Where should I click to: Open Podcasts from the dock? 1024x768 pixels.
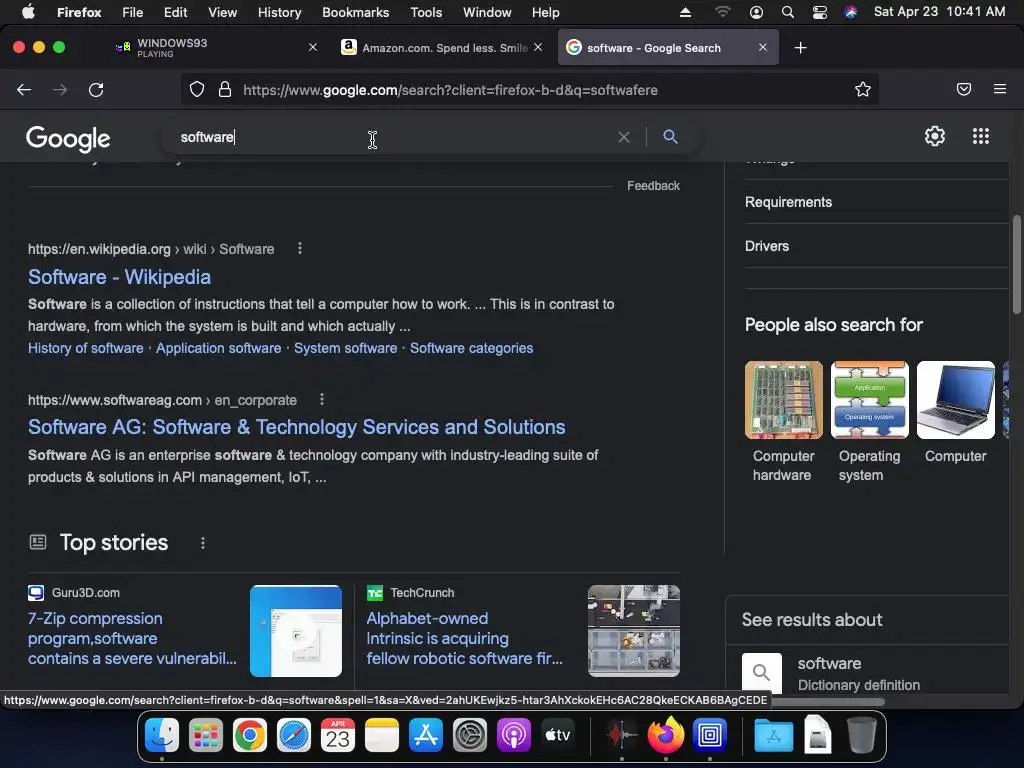coord(514,735)
